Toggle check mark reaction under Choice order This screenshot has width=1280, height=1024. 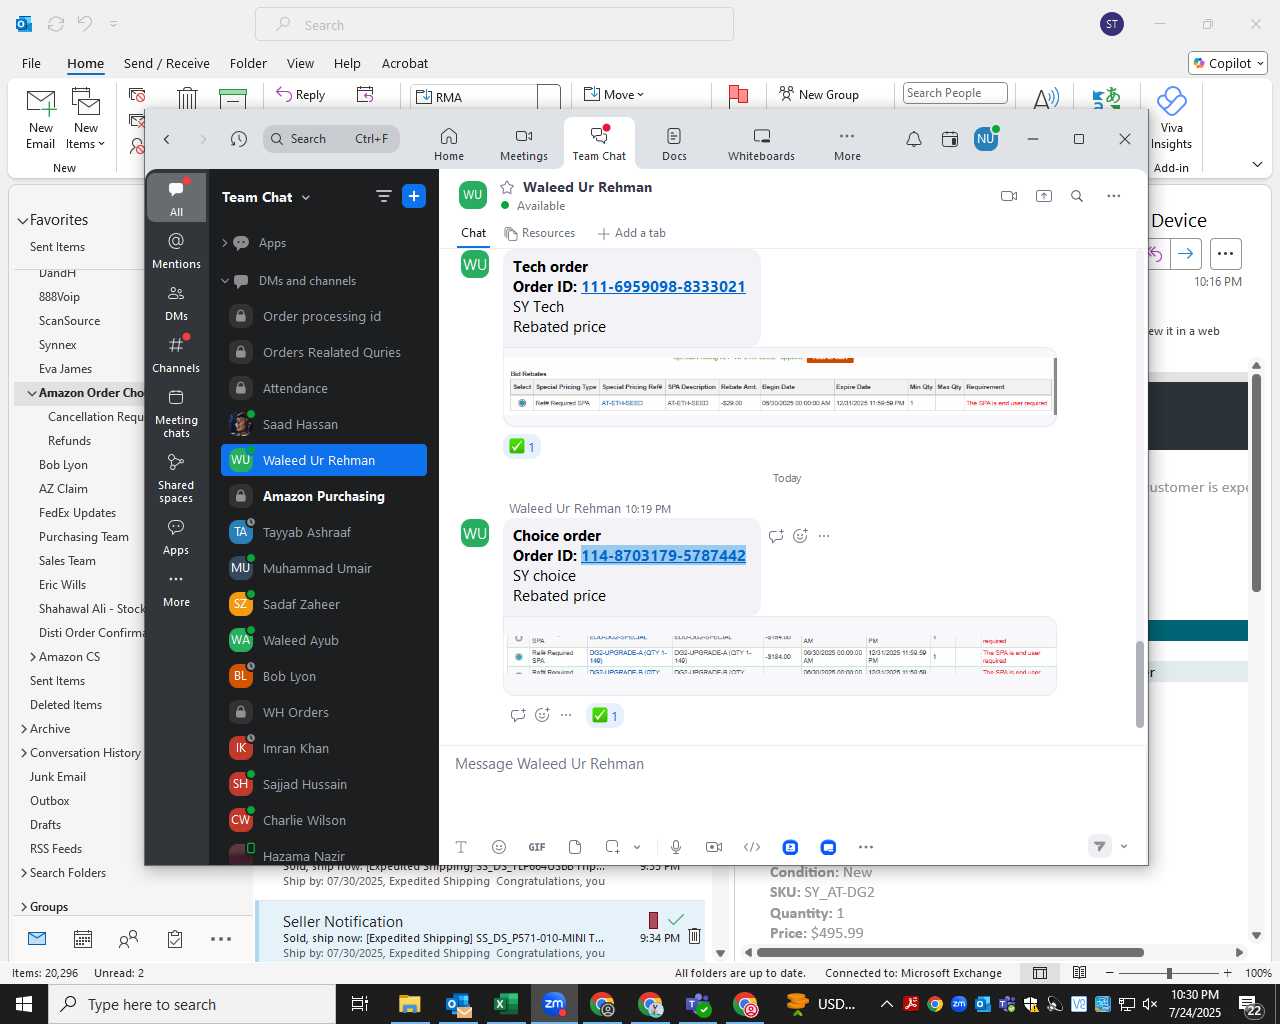pyautogui.click(x=605, y=715)
